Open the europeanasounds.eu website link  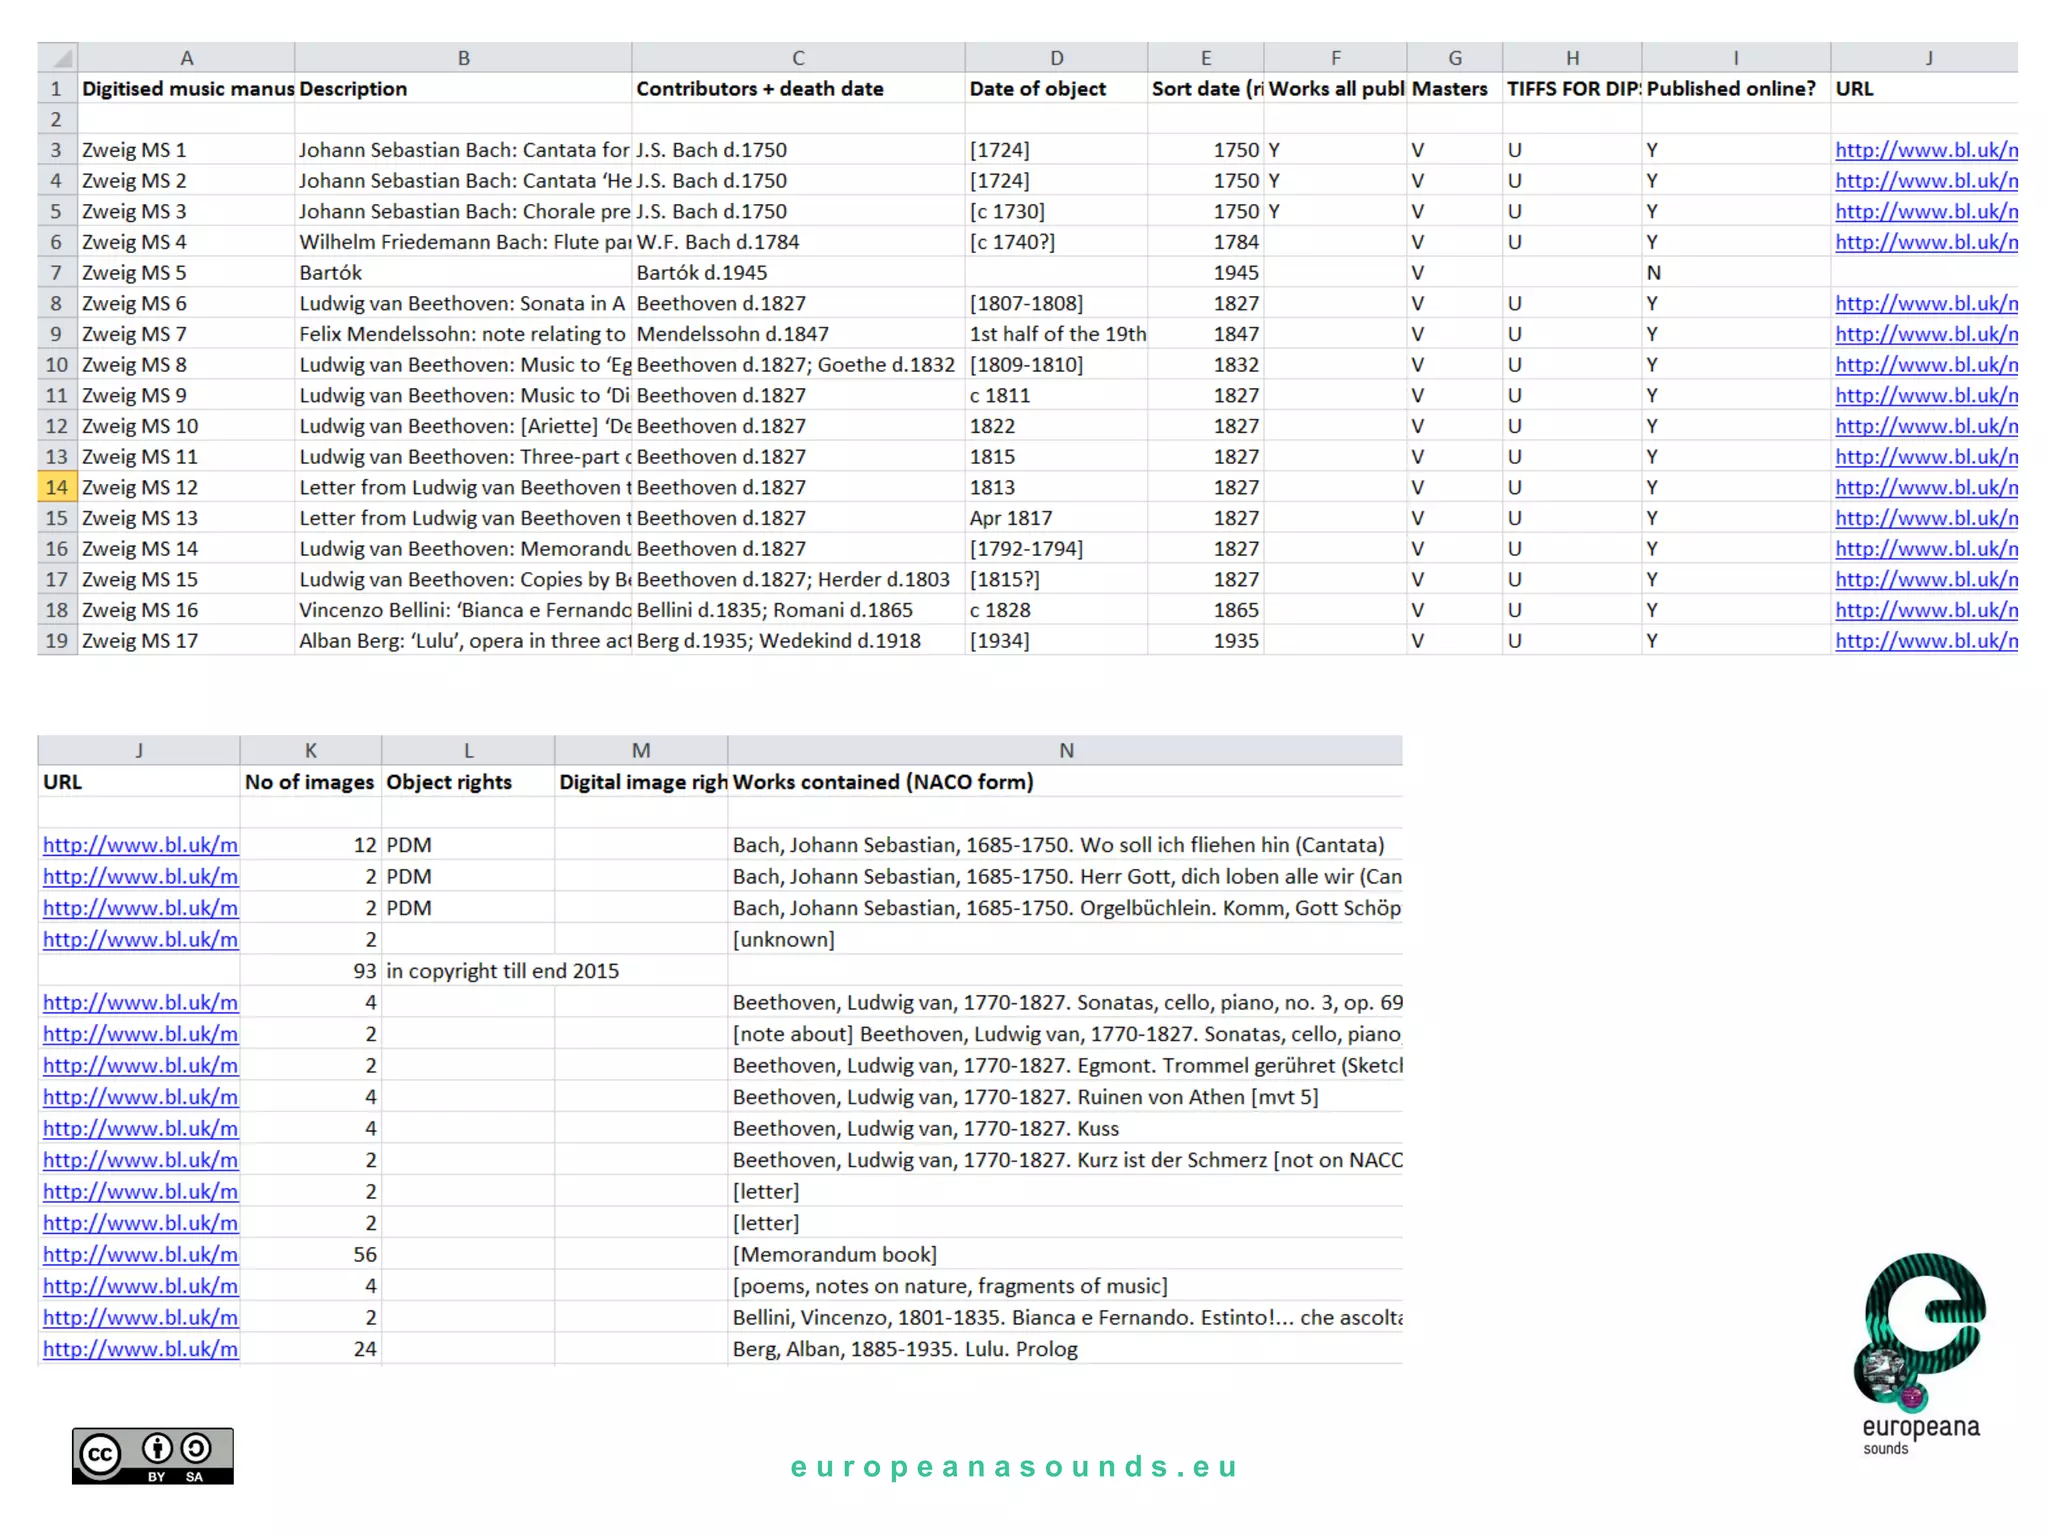pos(1014,1467)
